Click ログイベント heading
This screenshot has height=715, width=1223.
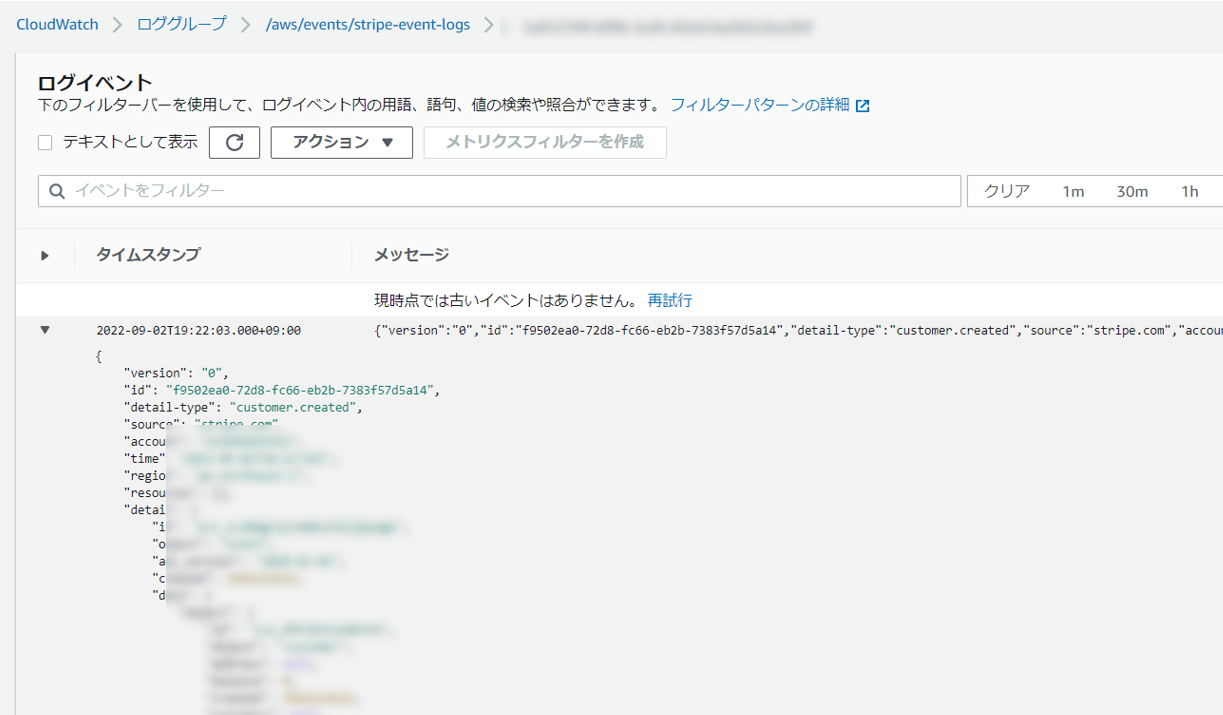(x=95, y=82)
